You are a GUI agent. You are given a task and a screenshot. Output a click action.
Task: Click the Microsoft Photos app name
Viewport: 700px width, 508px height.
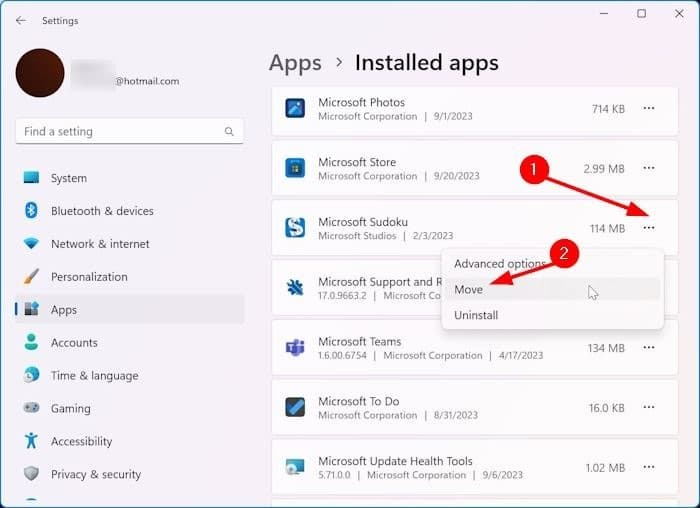(362, 102)
